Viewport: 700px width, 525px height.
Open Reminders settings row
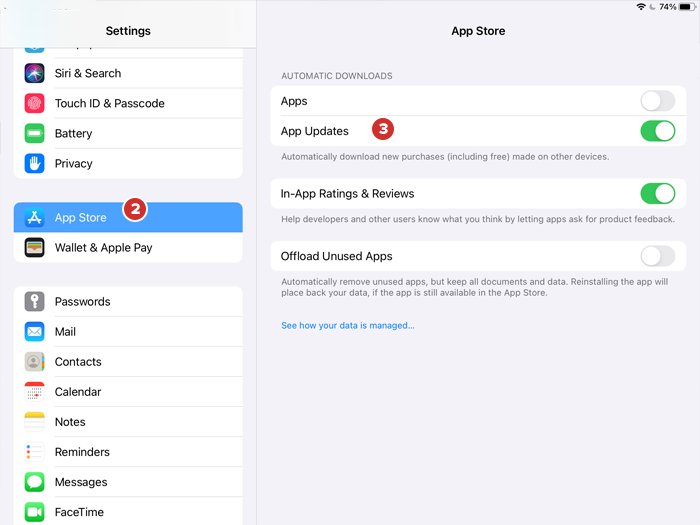[x=128, y=452]
